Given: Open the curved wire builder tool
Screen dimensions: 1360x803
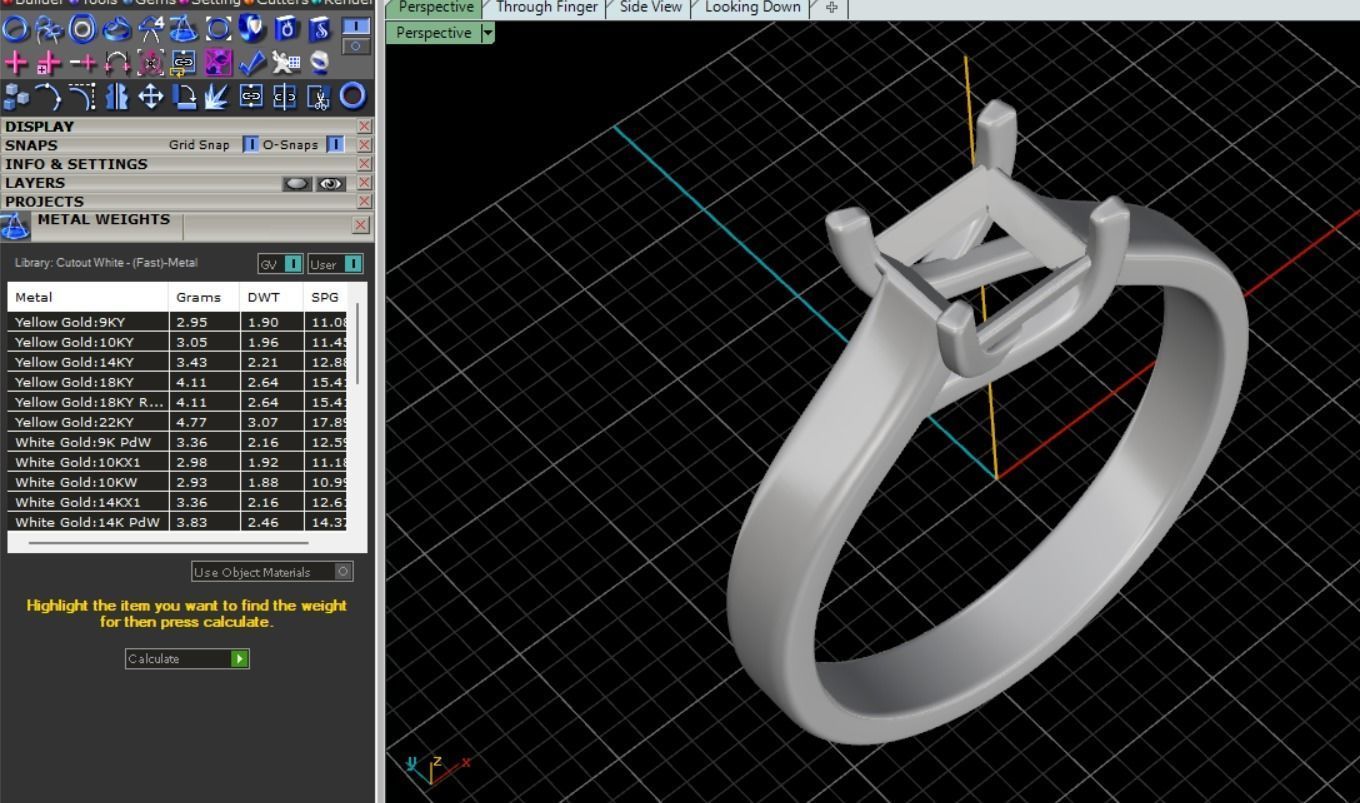Looking at the screenshot, I should click(x=48, y=28).
